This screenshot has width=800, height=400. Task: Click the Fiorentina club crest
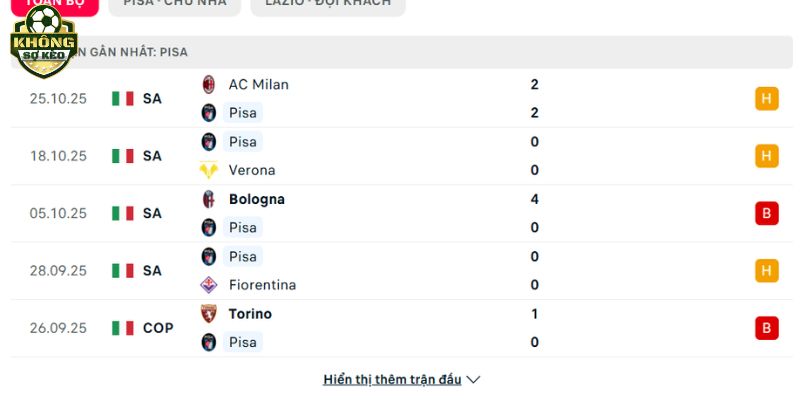coord(209,285)
